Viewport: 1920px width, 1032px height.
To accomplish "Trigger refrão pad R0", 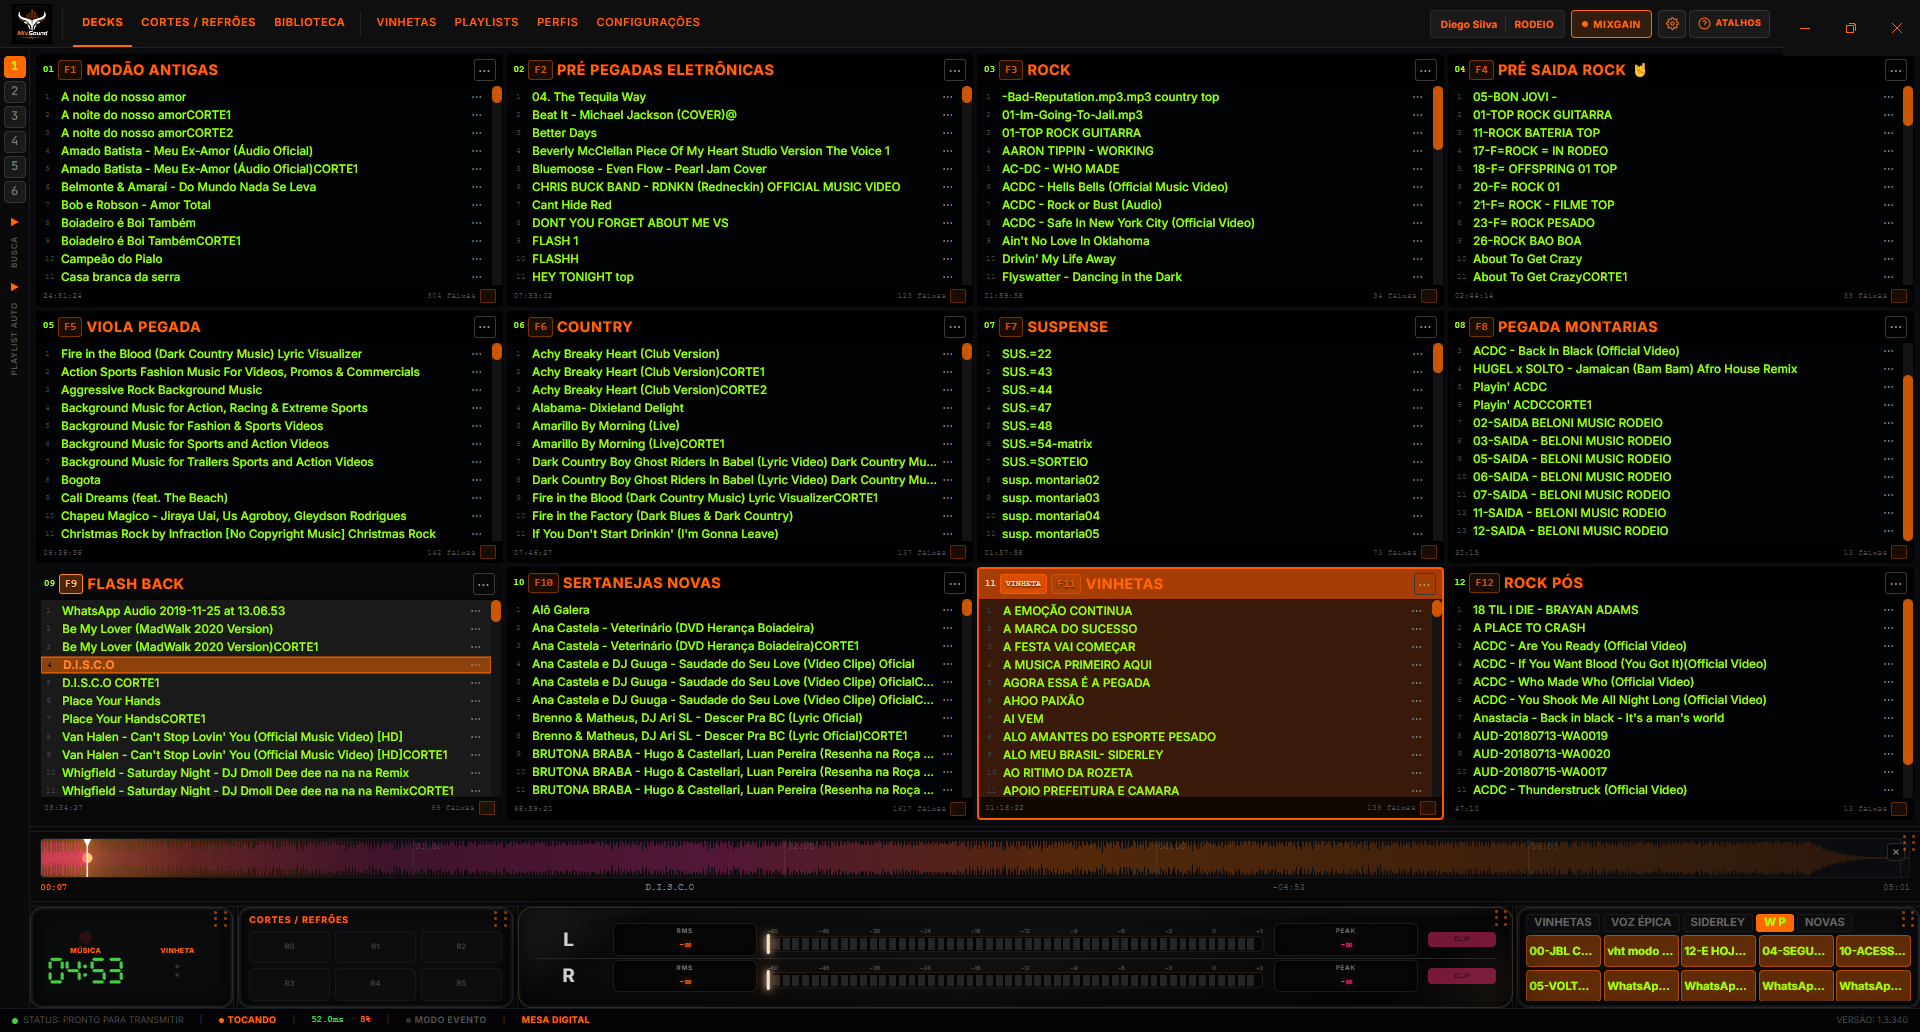I will (x=290, y=946).
